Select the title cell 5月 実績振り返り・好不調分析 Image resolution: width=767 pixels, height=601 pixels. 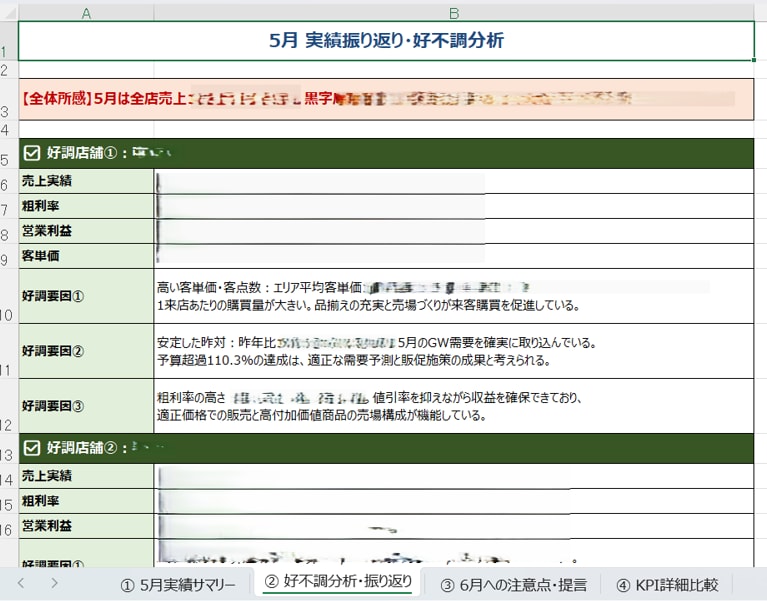tap(386, 41)
